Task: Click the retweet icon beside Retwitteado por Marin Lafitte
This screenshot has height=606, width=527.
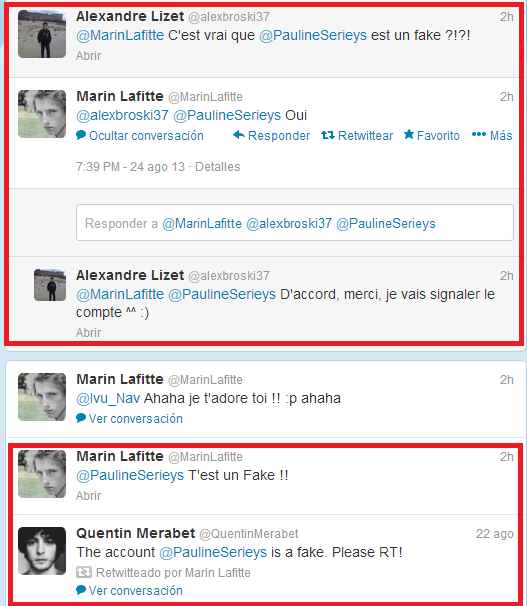Action: 84,572
